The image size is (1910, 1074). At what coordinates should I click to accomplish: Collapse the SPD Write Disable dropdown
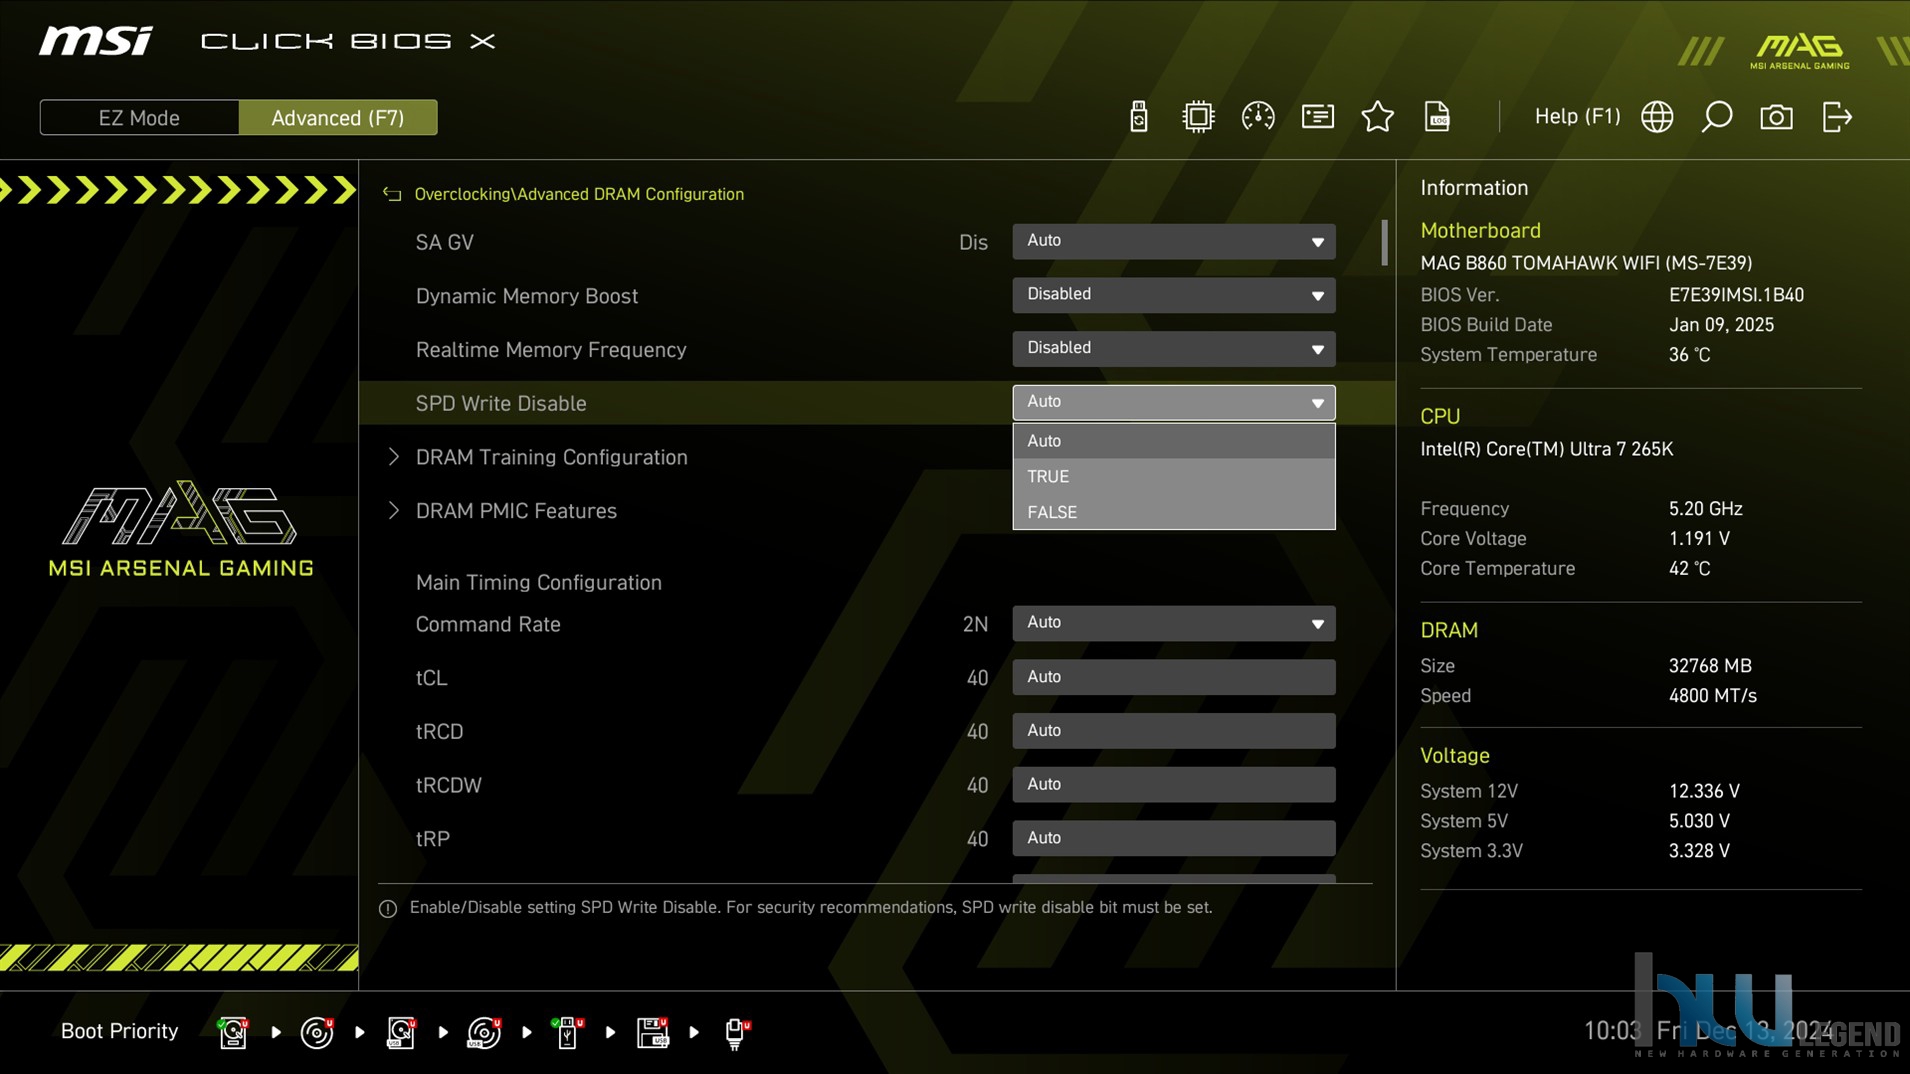[x=1173, y=402]
